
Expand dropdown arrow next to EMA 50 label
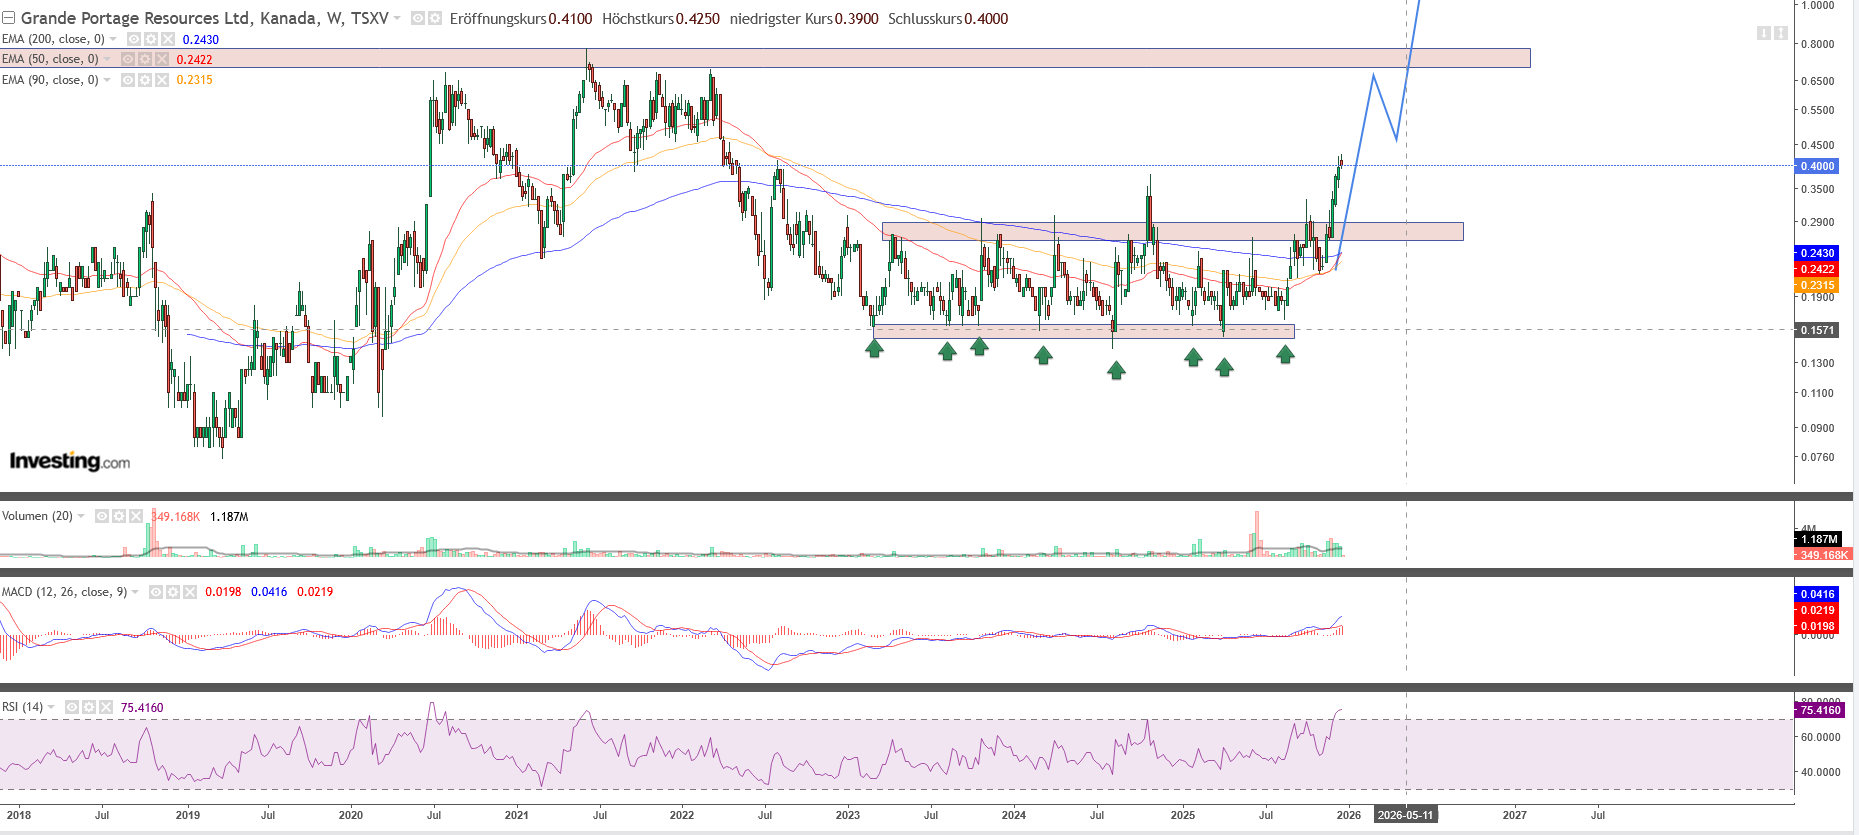[x=108, y=59]
